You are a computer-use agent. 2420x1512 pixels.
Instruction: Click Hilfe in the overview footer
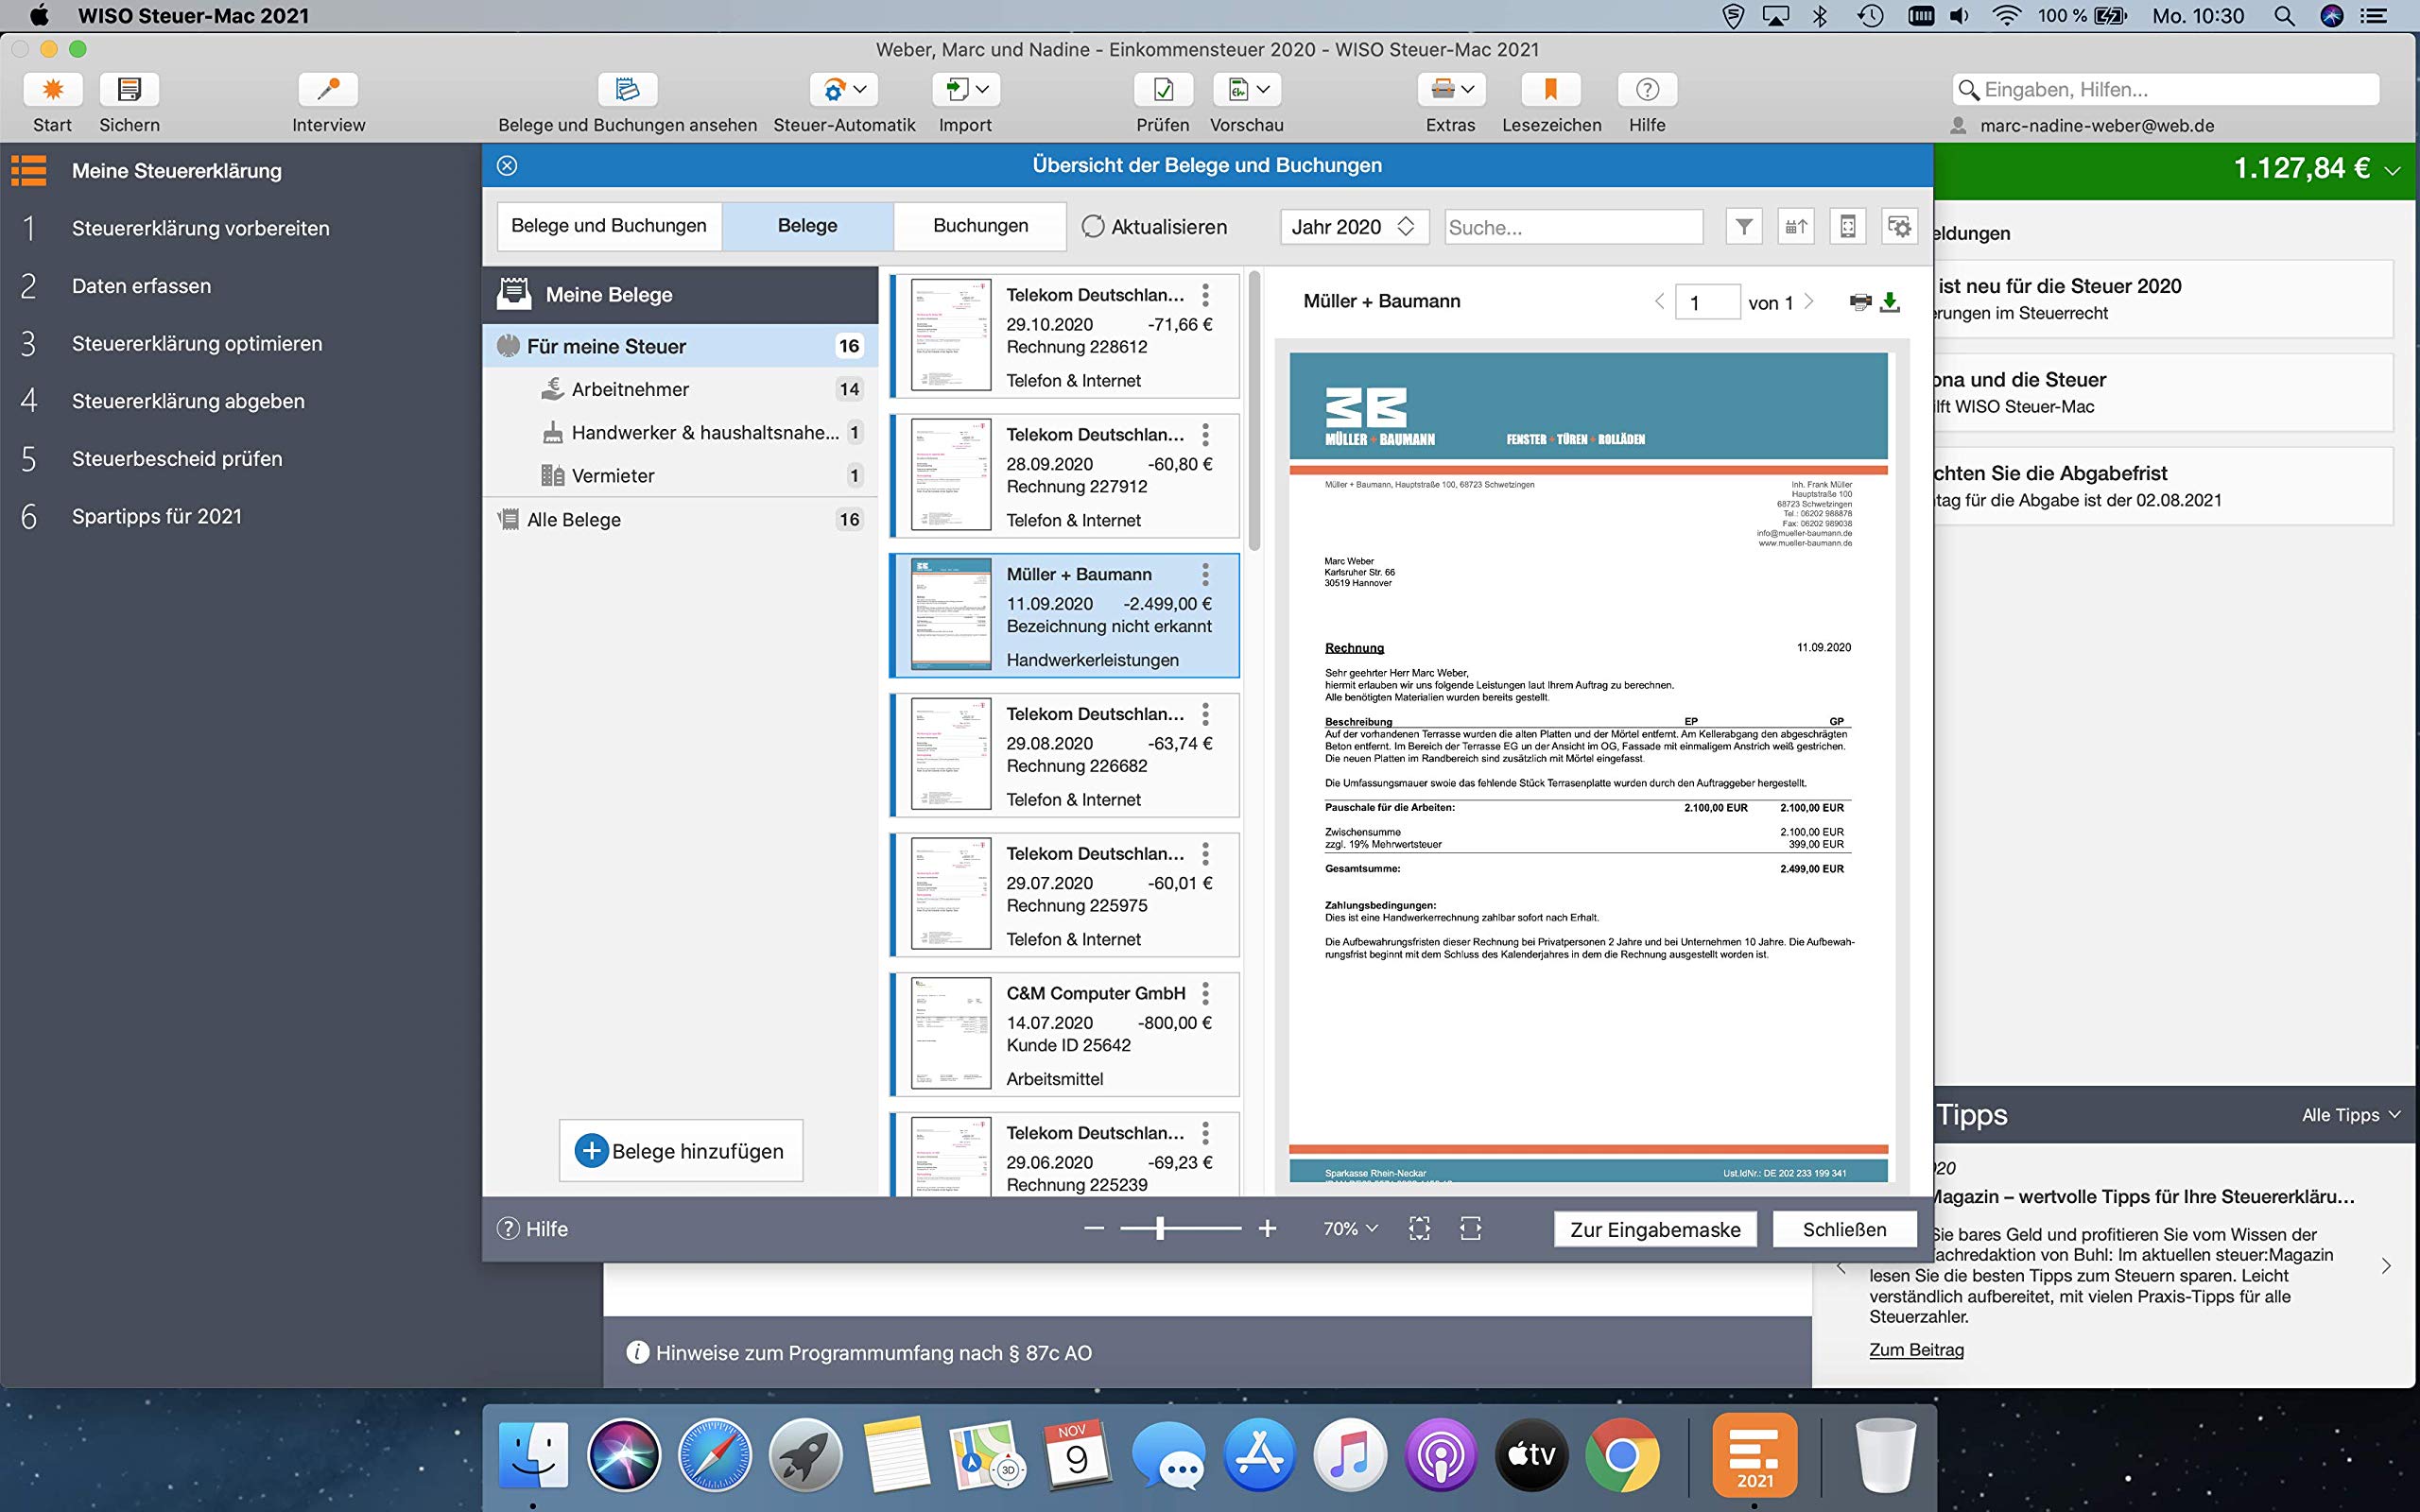532,1229
